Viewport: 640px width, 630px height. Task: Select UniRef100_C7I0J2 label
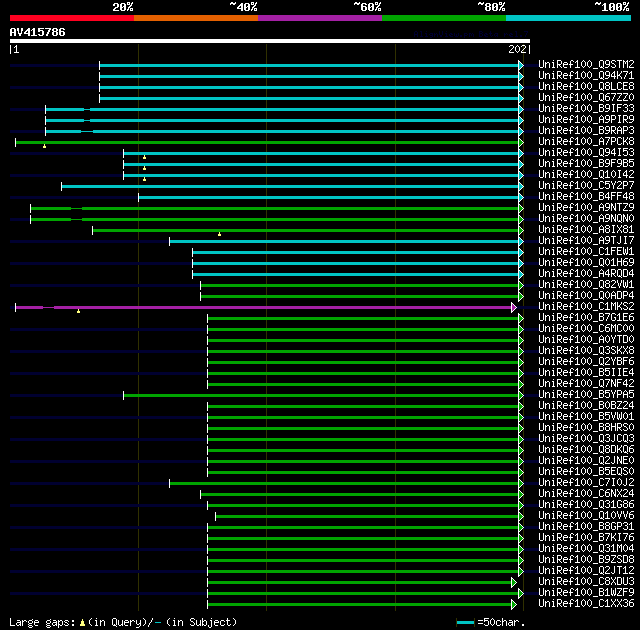click(586, 483)
